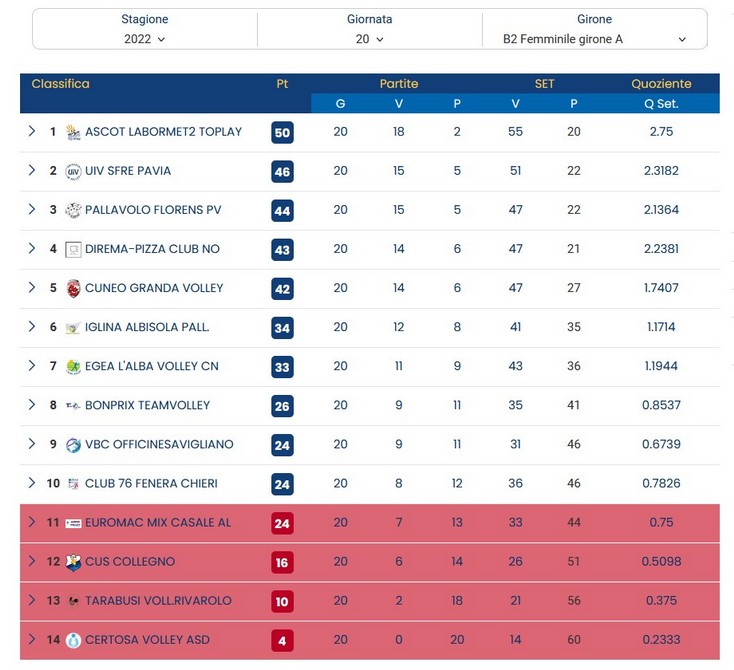
Task: Expand the Euromac Mix Casale AL row
Action: (32, 522)
